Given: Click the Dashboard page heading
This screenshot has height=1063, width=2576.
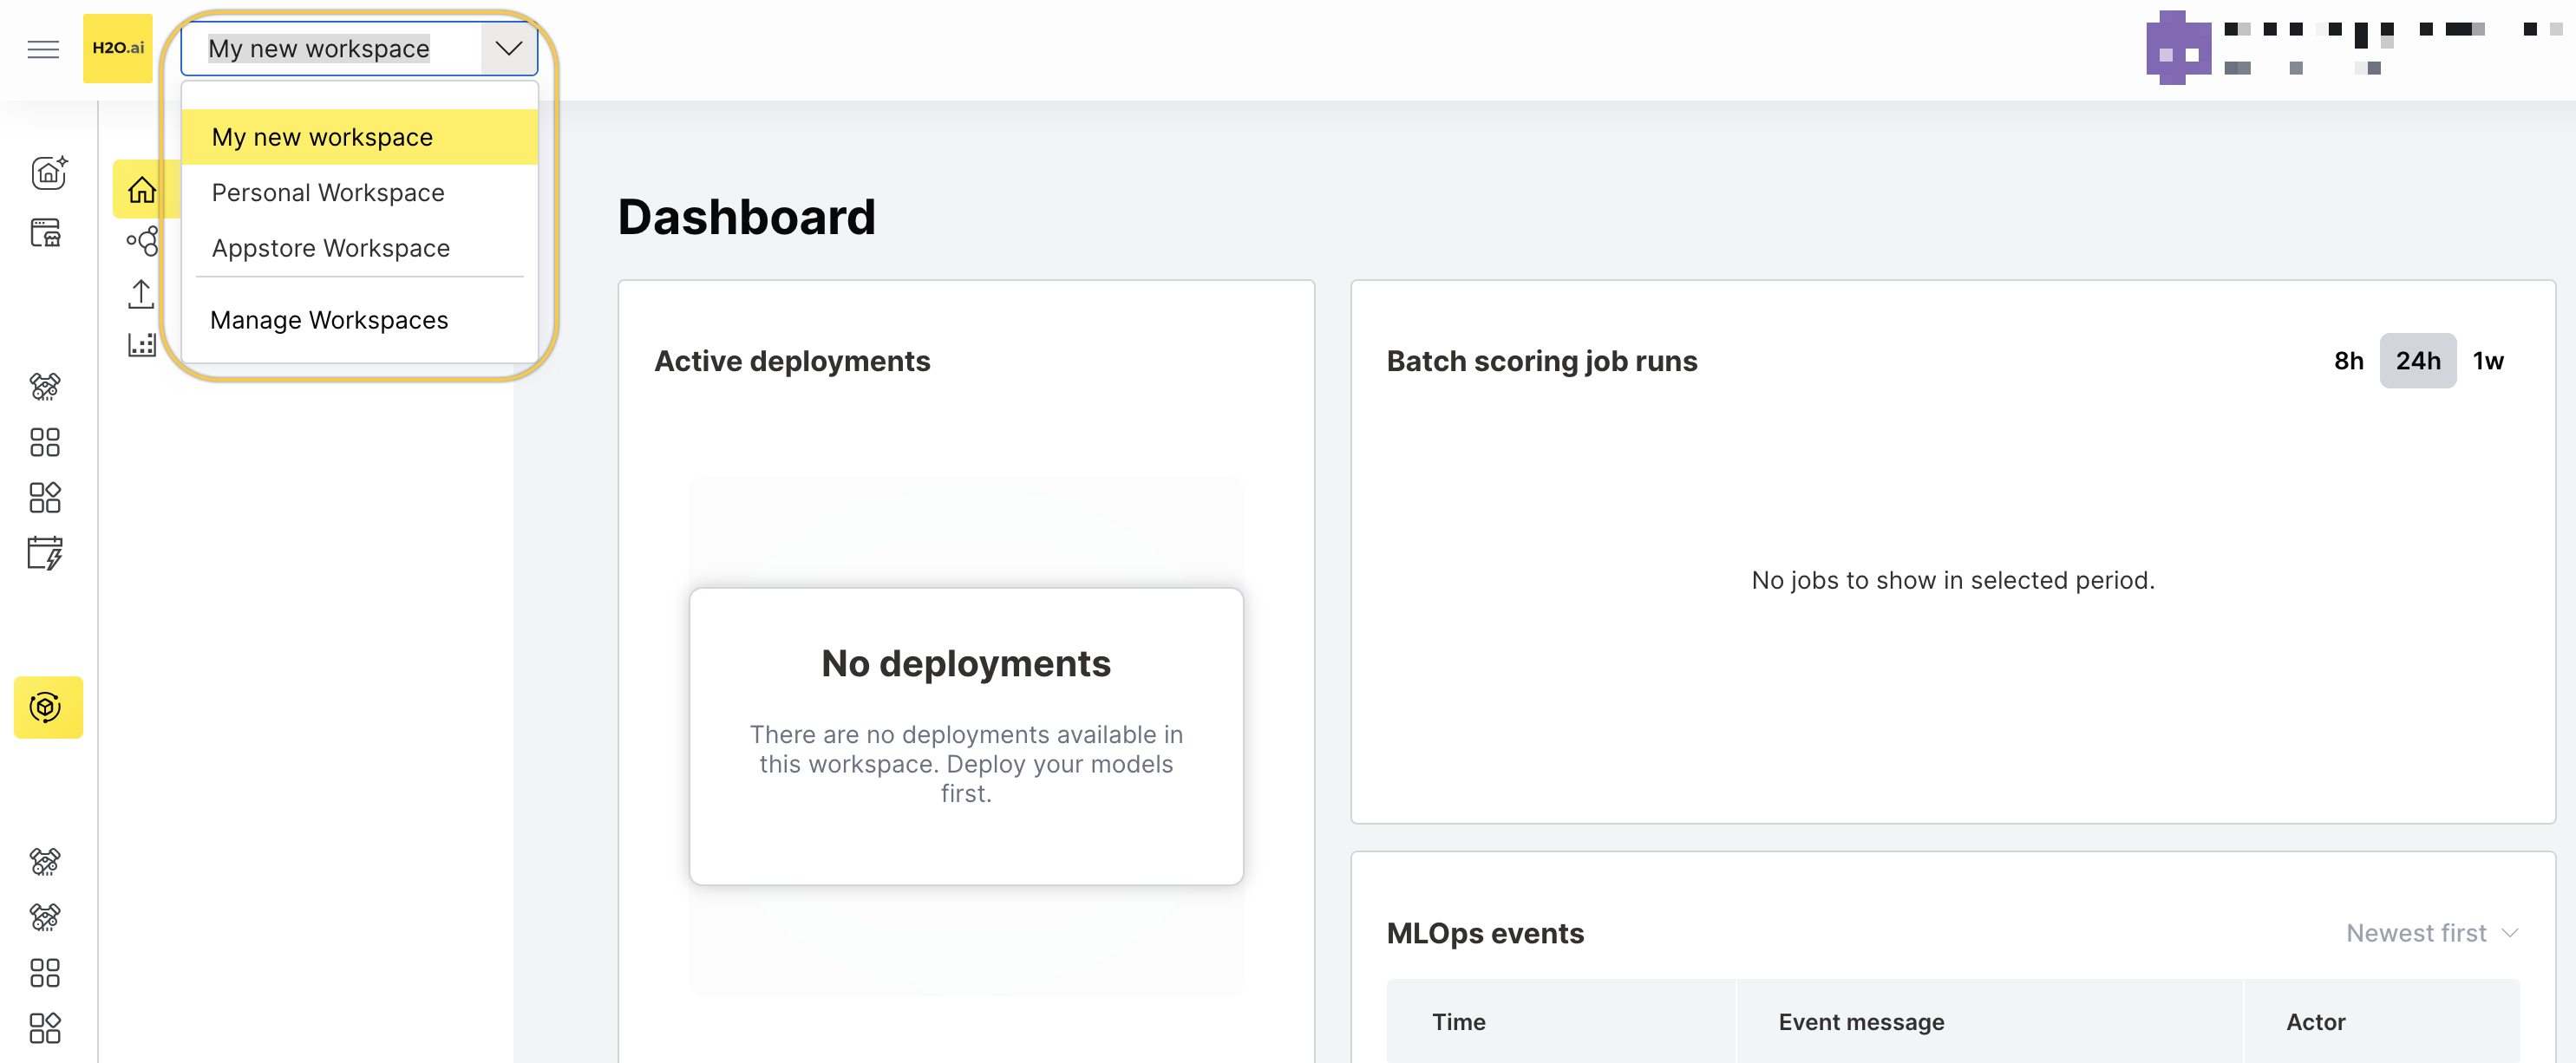Looking at the screenshot, I should click(x=746, y=217).
